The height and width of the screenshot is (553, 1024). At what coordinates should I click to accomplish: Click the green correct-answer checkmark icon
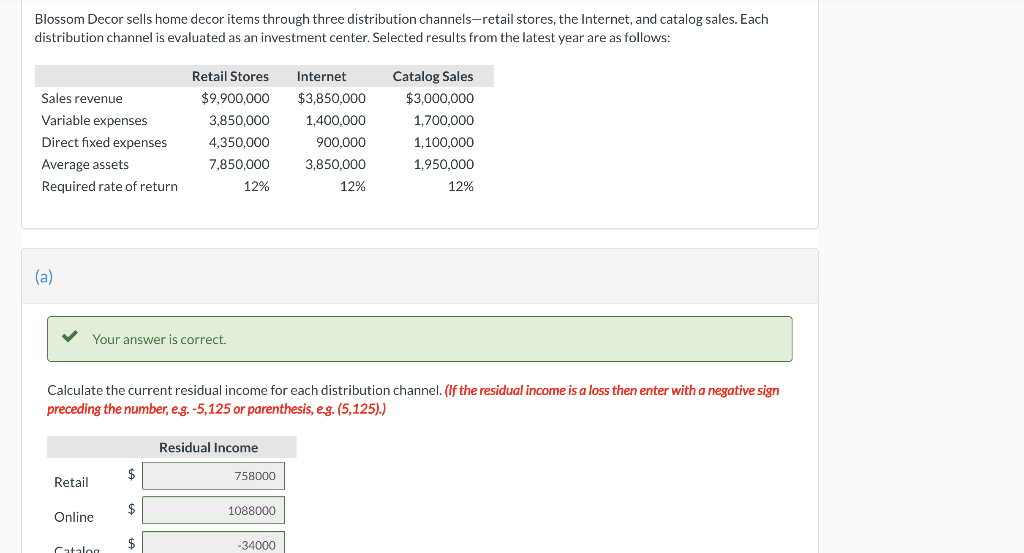point(70,337)
